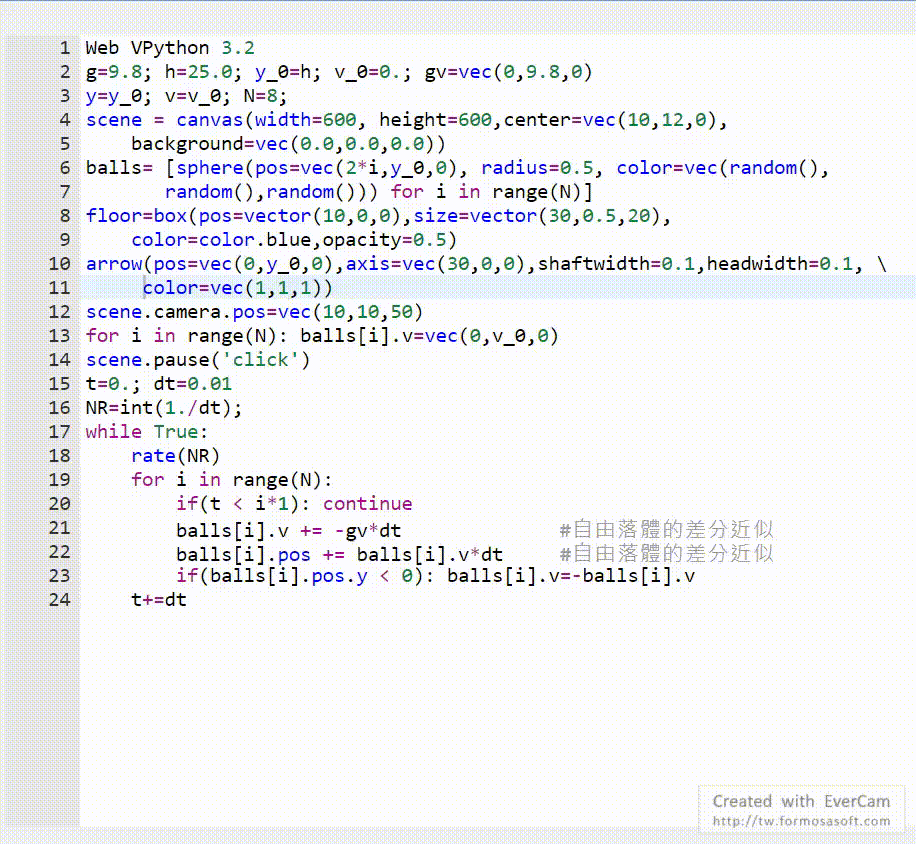The width and height of the screenshot is (916, 844).
Task: Click 'scene.camera.pos=vec(10,10,50)' line
Action: click(x=254, y=312)
